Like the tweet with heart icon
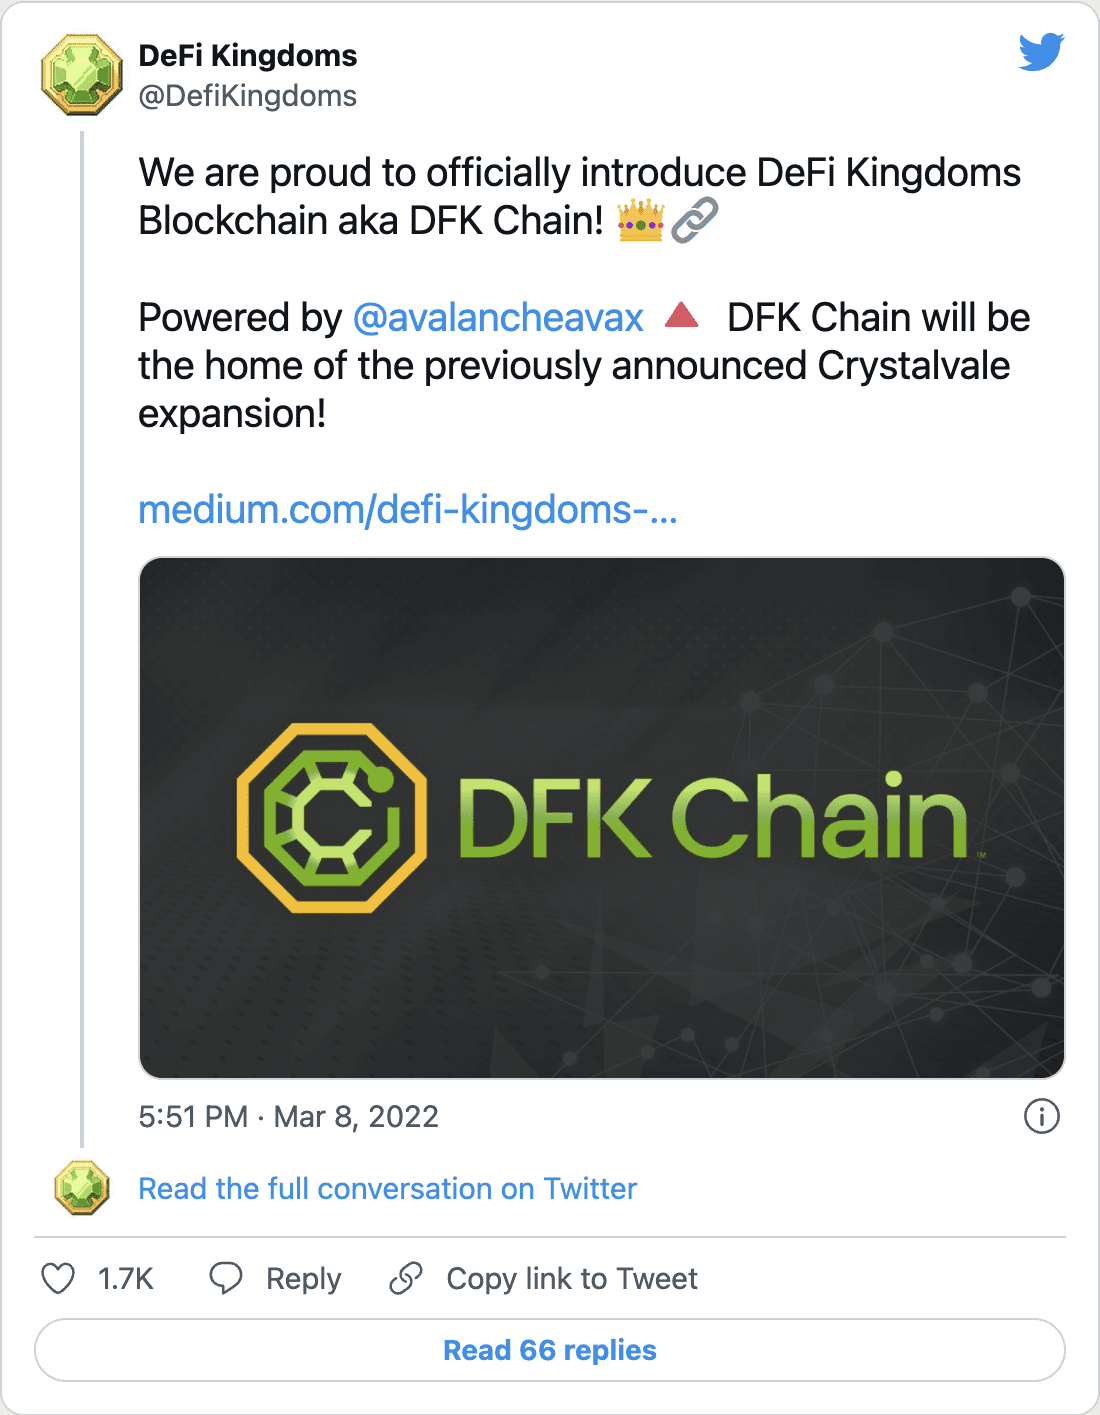 (x=58, y=1278)
